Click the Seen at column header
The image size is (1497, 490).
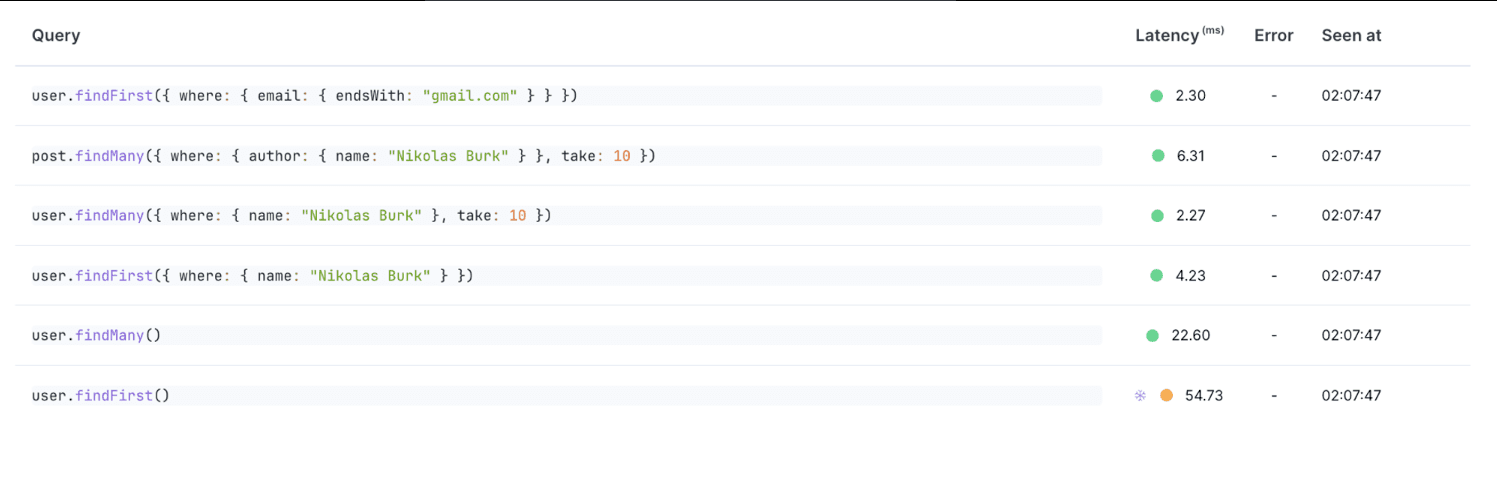point(1351,36)
